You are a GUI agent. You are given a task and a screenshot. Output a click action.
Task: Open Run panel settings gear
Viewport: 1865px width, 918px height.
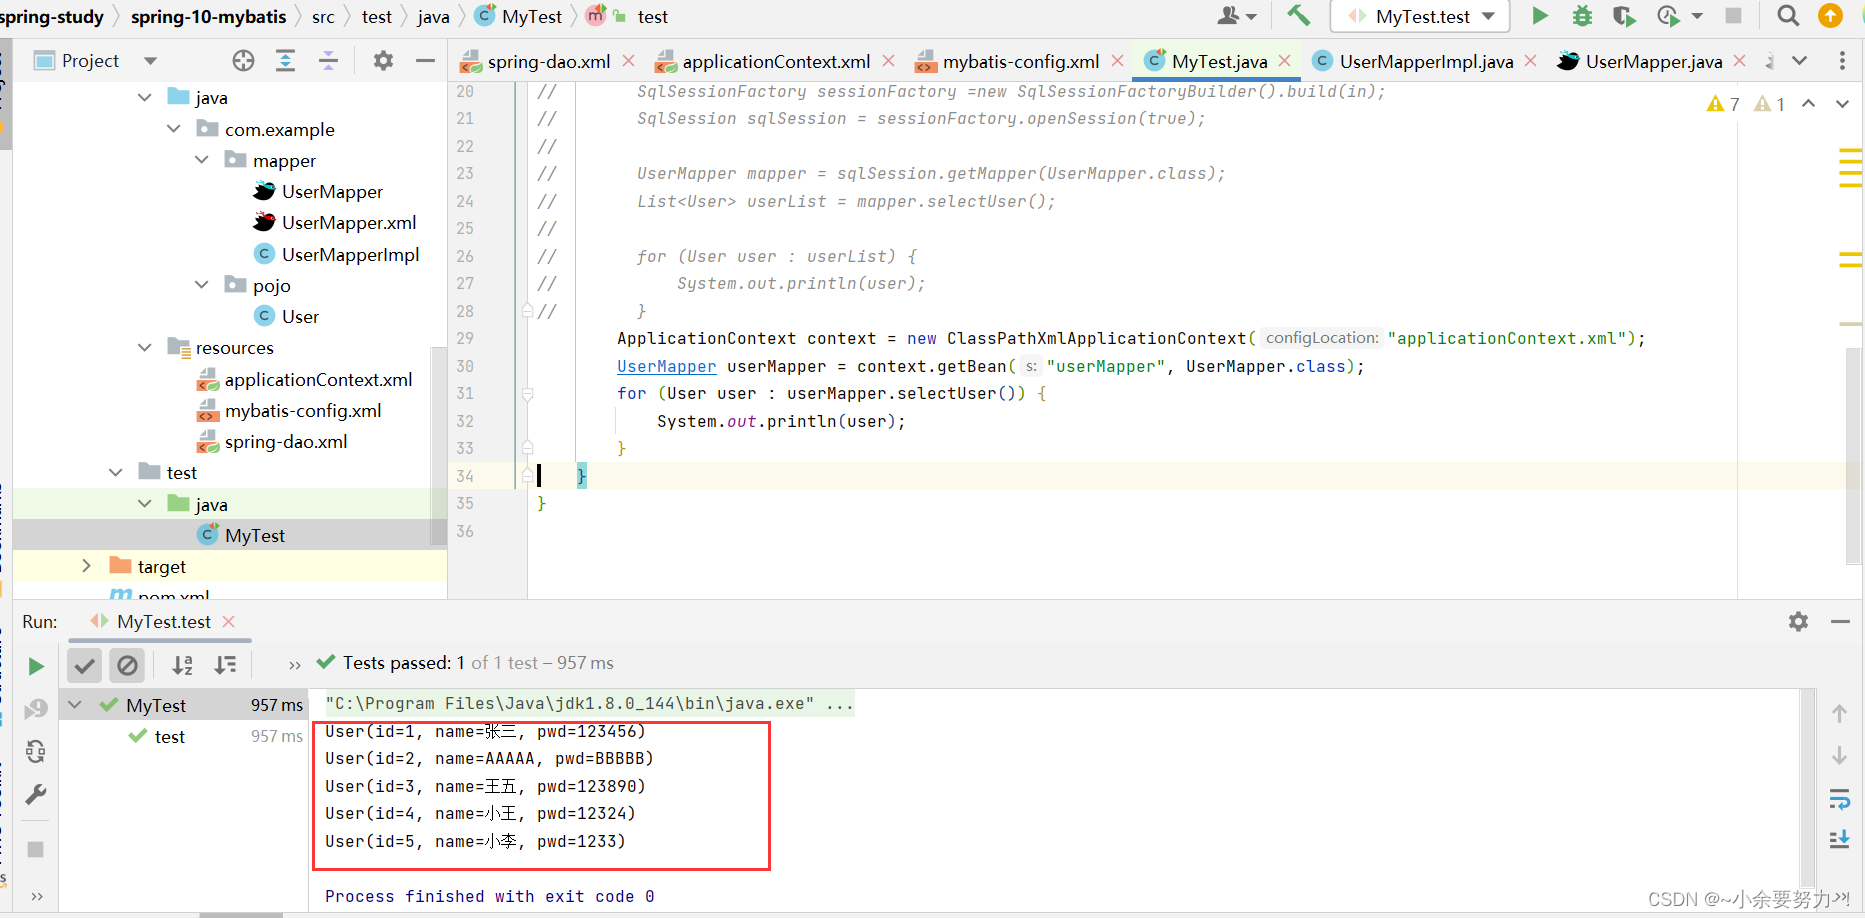(1798, 622)
